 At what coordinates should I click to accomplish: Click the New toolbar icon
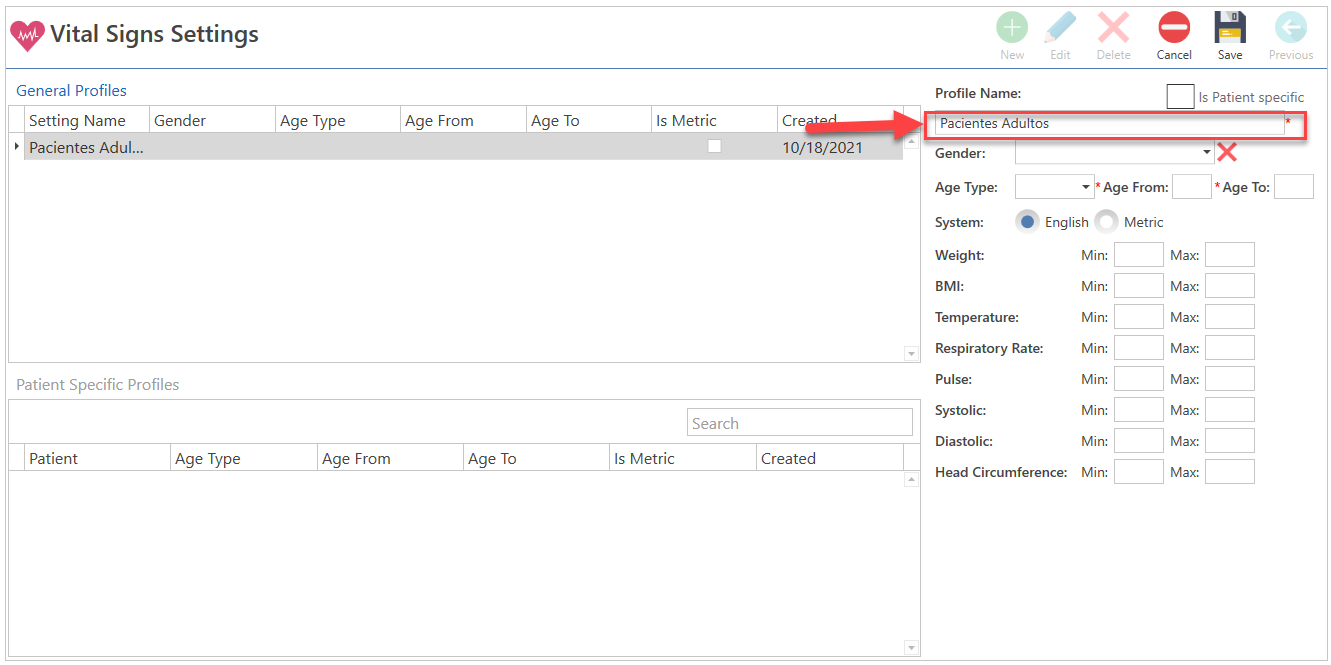[x=1012, y=28]
